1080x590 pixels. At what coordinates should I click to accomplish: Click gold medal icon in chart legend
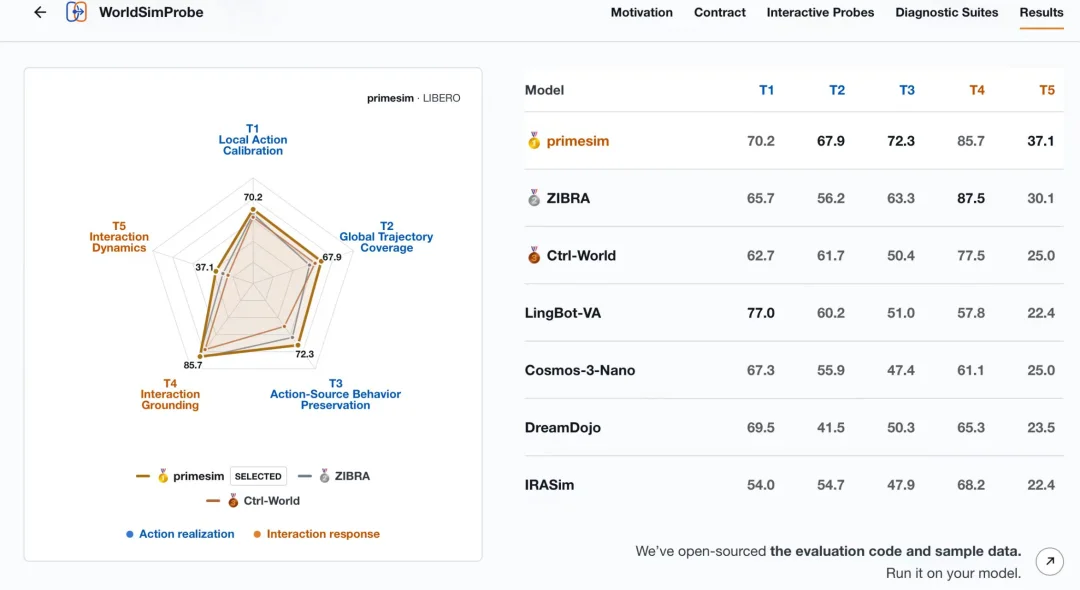point(163,476)
